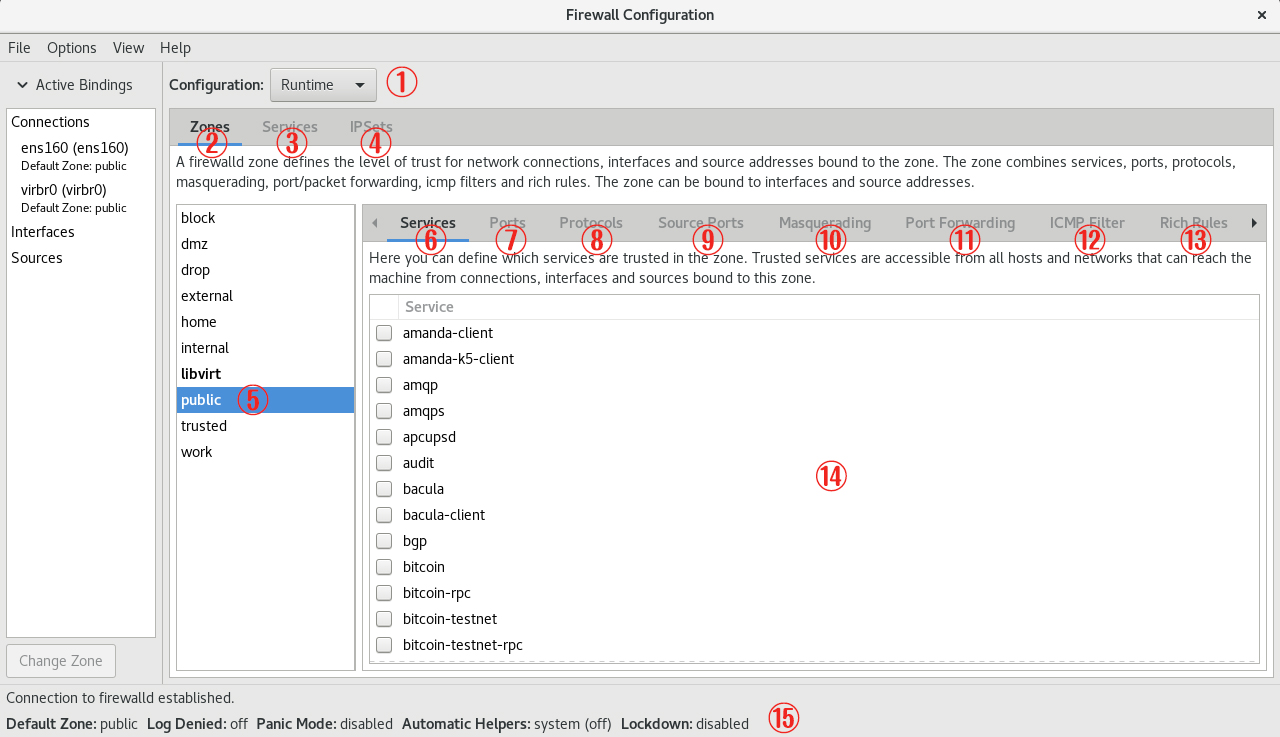
Task: Enable the bgp service
Action: point(383,540)
